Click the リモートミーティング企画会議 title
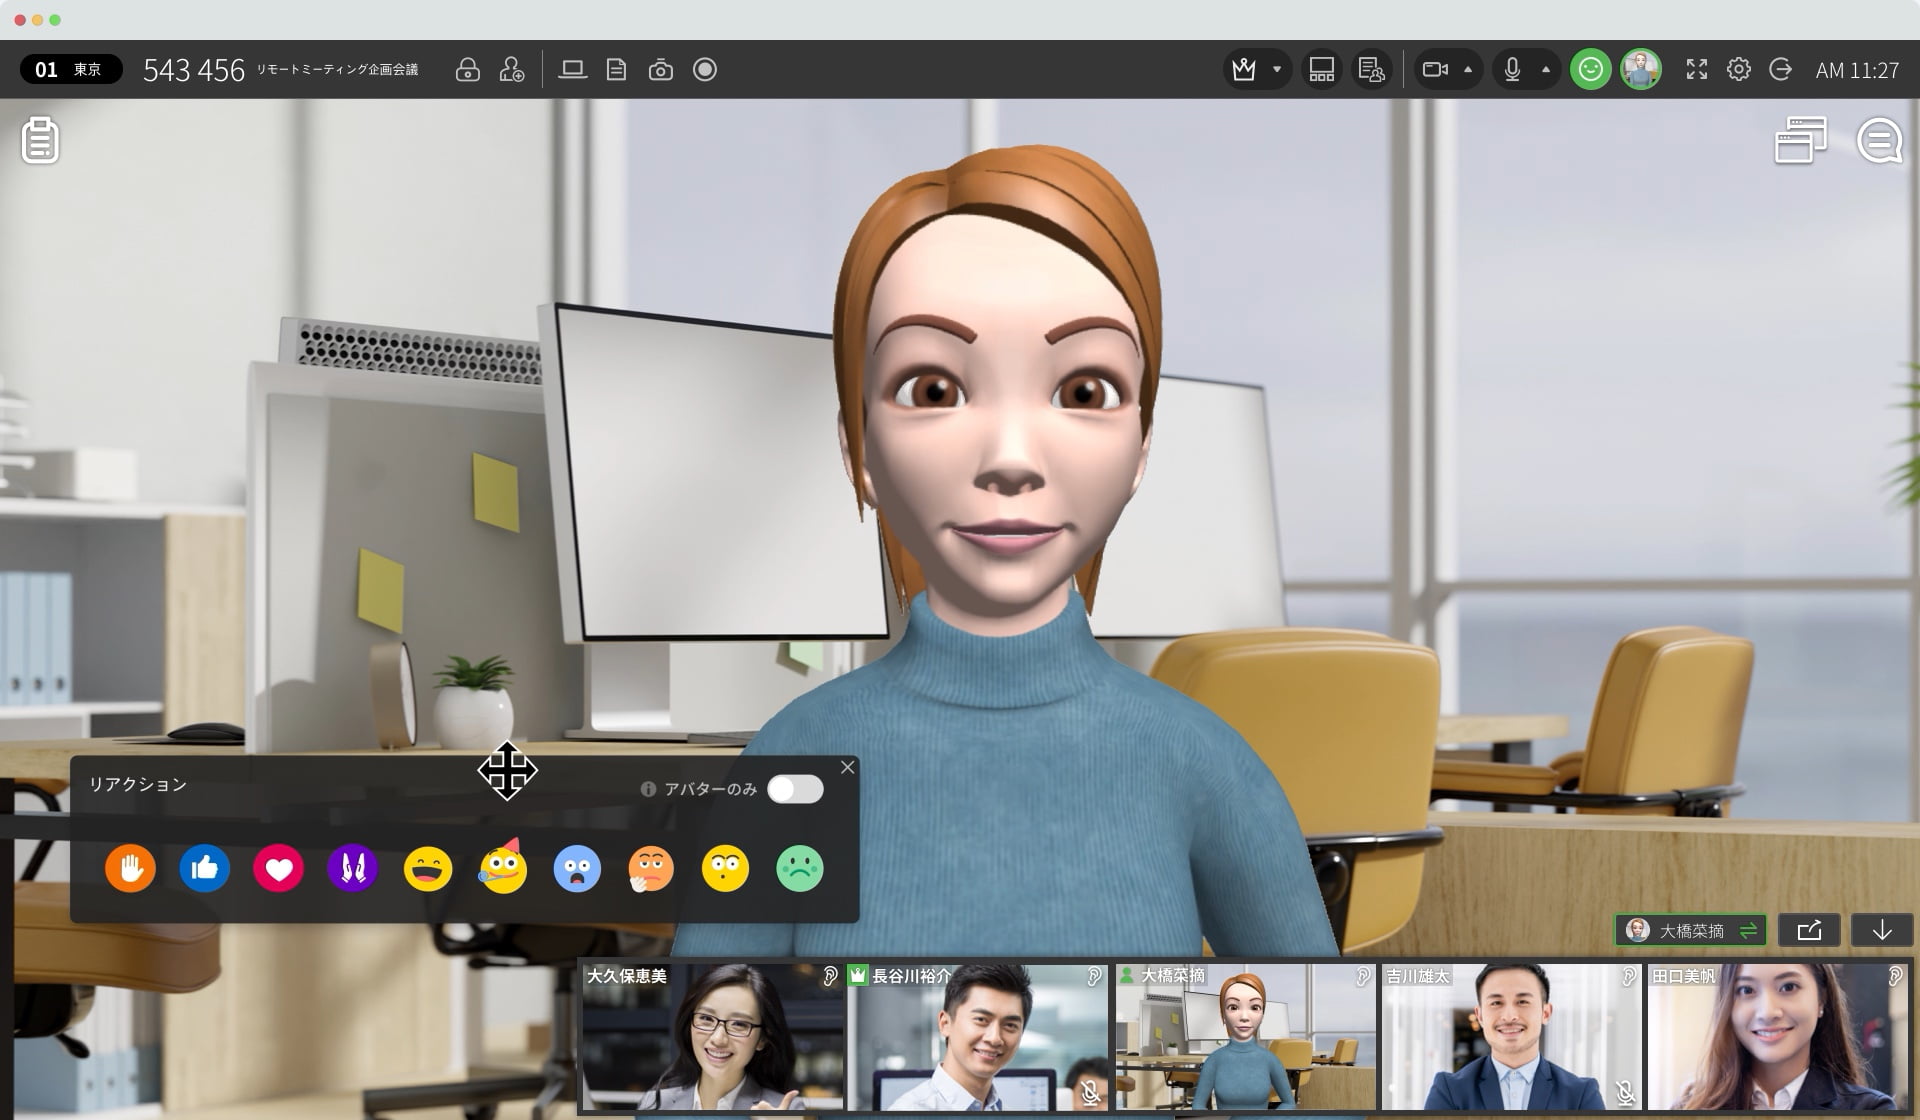 pos(337,70)
